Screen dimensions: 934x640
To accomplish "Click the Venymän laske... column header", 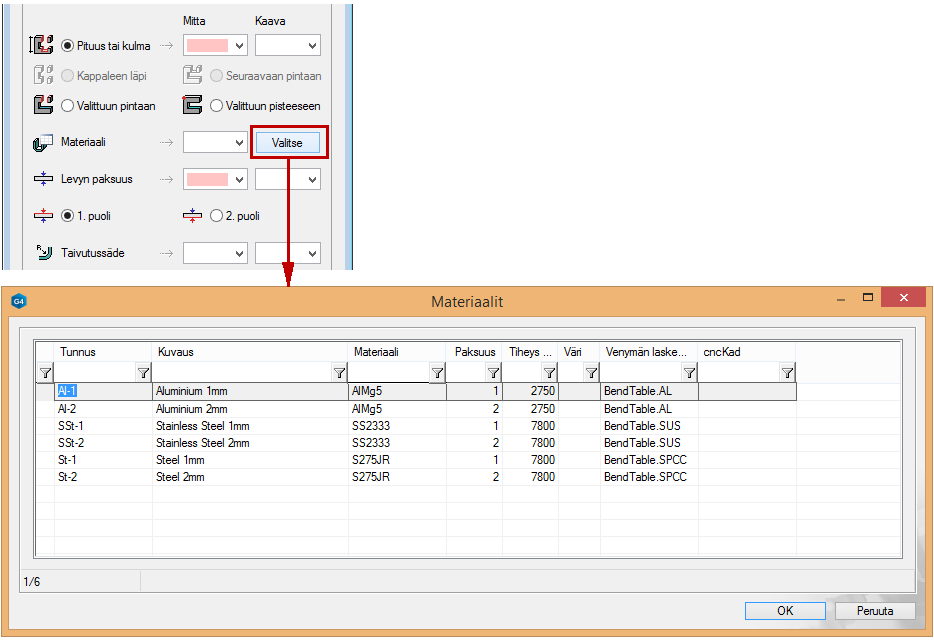I will pos(648,352).
